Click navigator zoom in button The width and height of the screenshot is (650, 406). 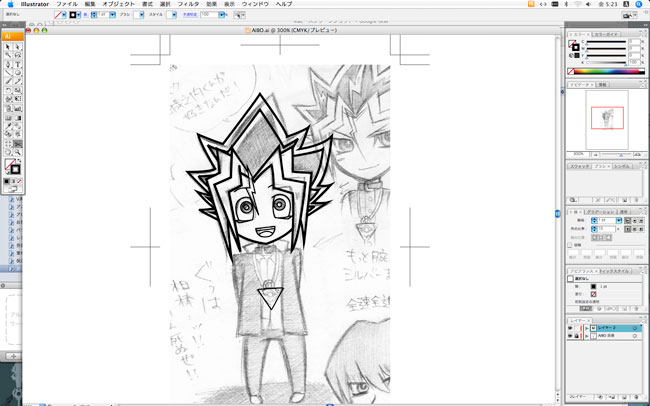point(638,154)
